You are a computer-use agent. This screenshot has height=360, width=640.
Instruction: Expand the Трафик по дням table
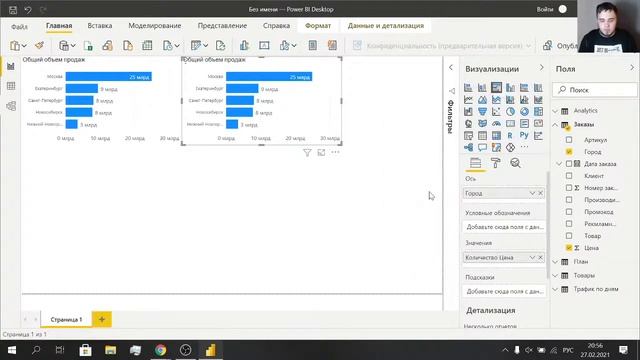point(555,289)
